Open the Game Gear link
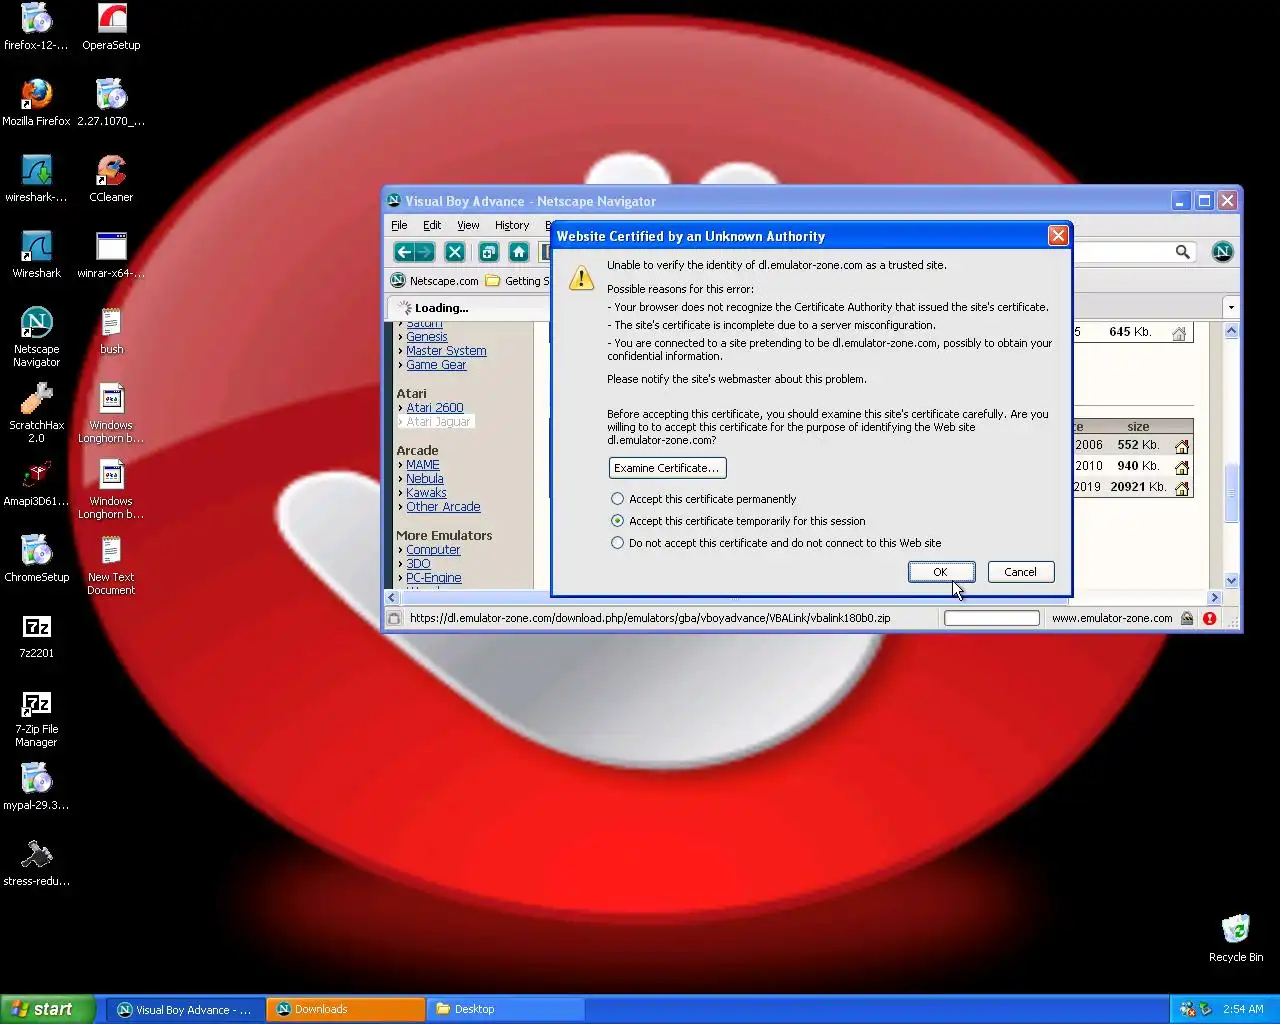Screen dimensions: 1280x1024 pyautogui.click(x=436, y=365)
